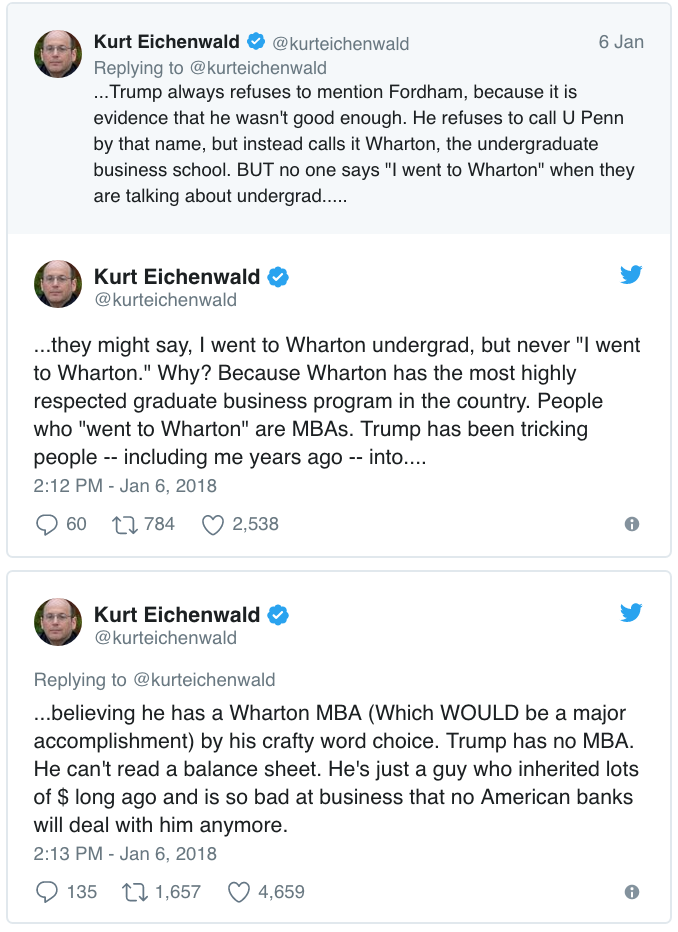Screen dimensions: 678x932
Task: Reply to the tweet with 60 replies
Action: tap(46, 524)
